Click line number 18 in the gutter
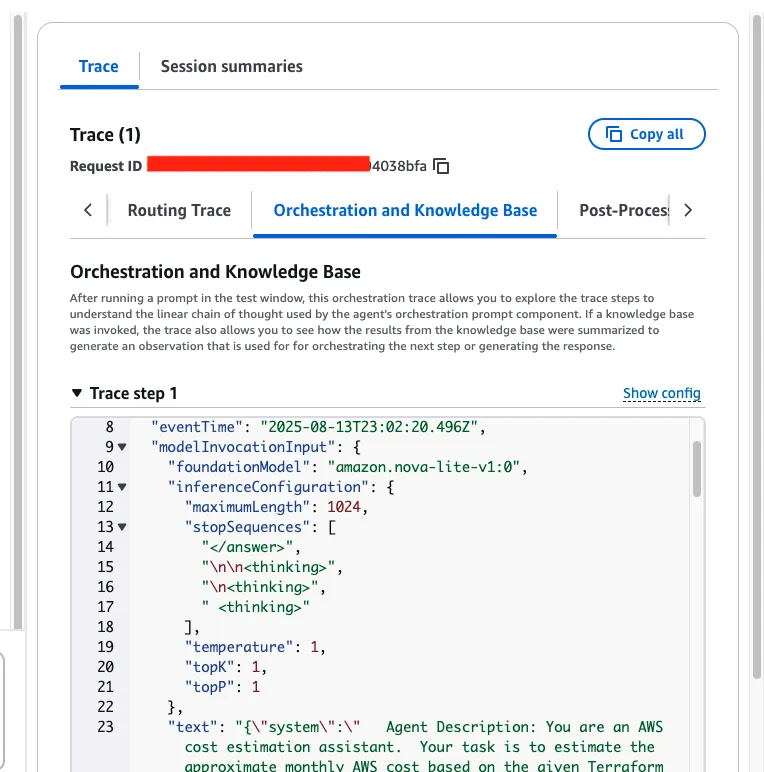This screenshot has width=764, height=772. tap(105, 627)
